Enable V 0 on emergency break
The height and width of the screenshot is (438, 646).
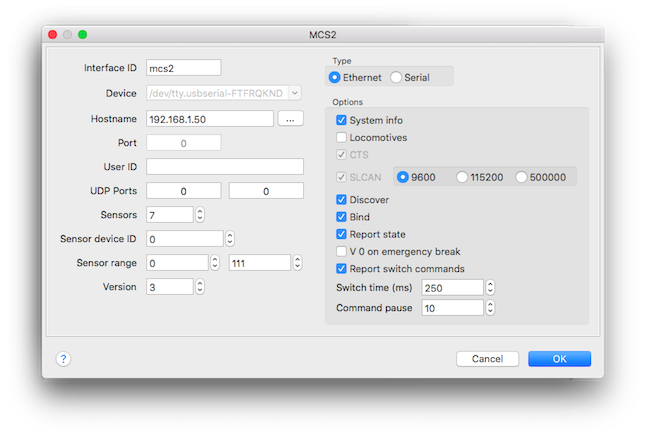point(342,251)
